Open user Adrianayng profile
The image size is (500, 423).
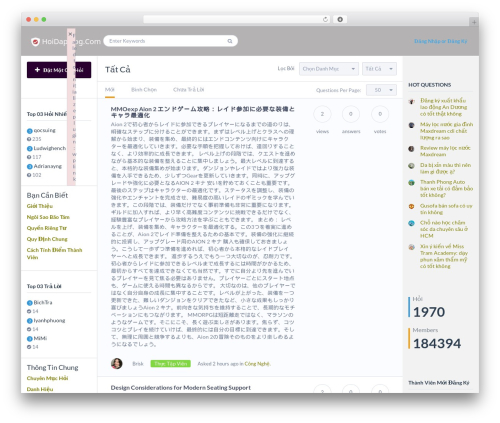click(47, 166)
